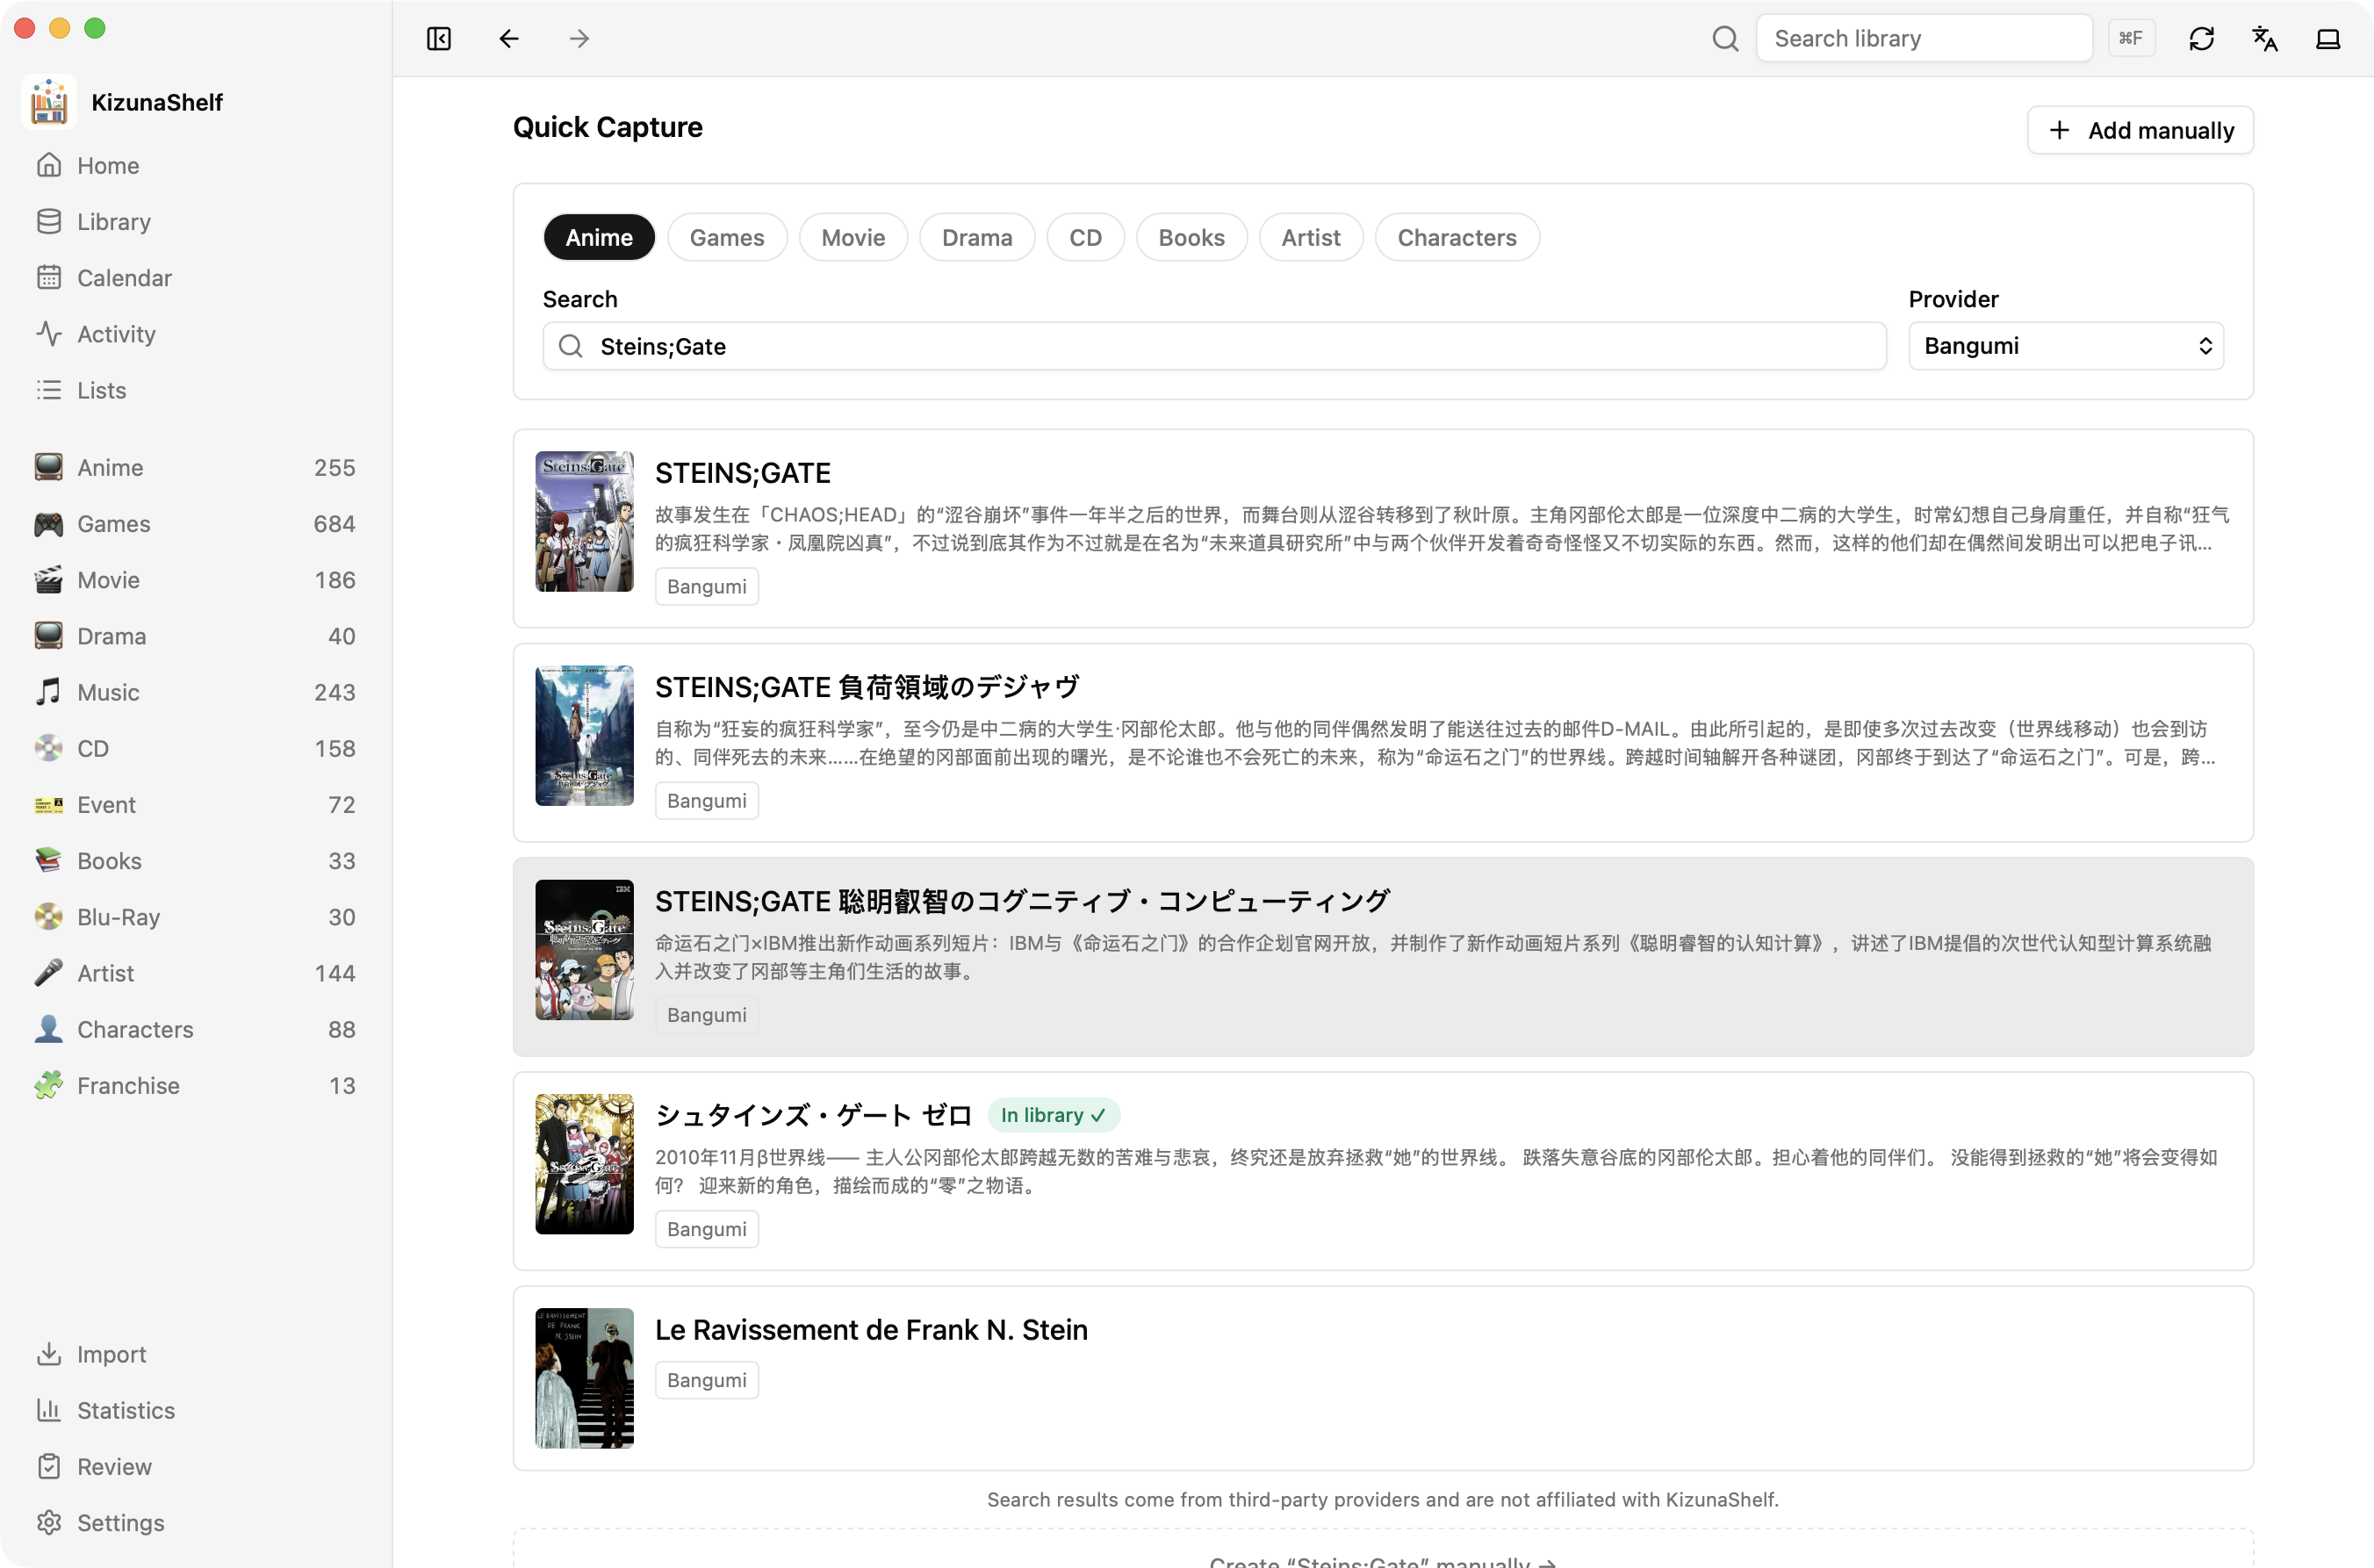Open the Characters category with 88 items

click(x=196, y=1029)
